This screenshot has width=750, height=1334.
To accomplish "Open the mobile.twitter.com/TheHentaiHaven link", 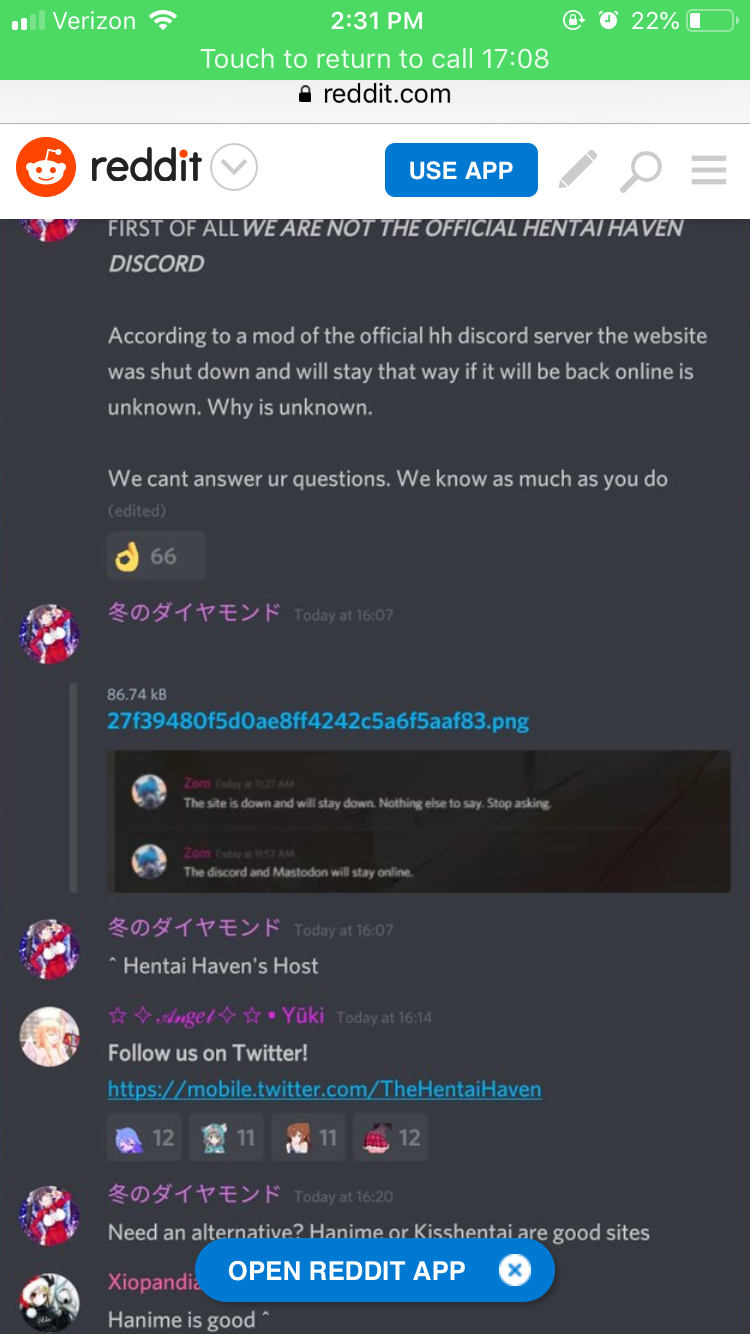I will click(x=325, y=1089).
